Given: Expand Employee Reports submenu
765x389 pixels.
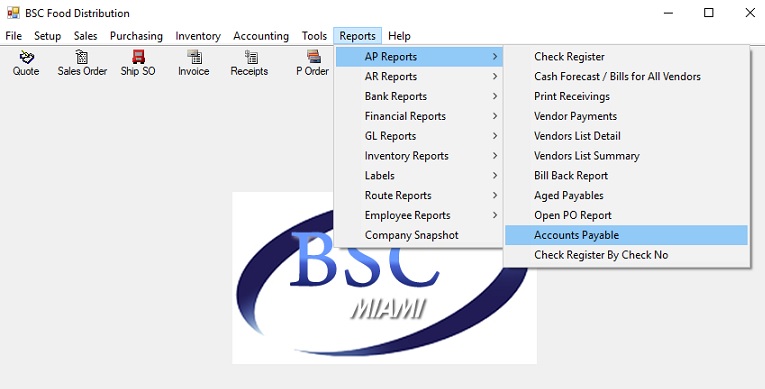Looking at the screenshot, I should click(x=419, y=215).
